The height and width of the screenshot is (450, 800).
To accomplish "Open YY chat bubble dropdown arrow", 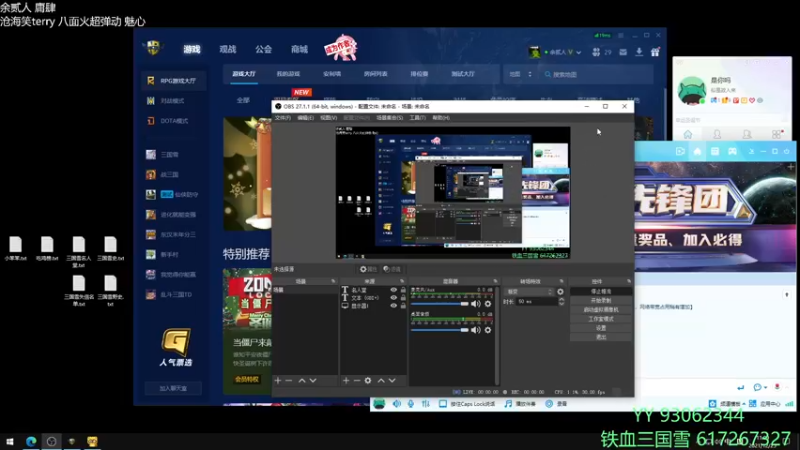I will (765, 387).
